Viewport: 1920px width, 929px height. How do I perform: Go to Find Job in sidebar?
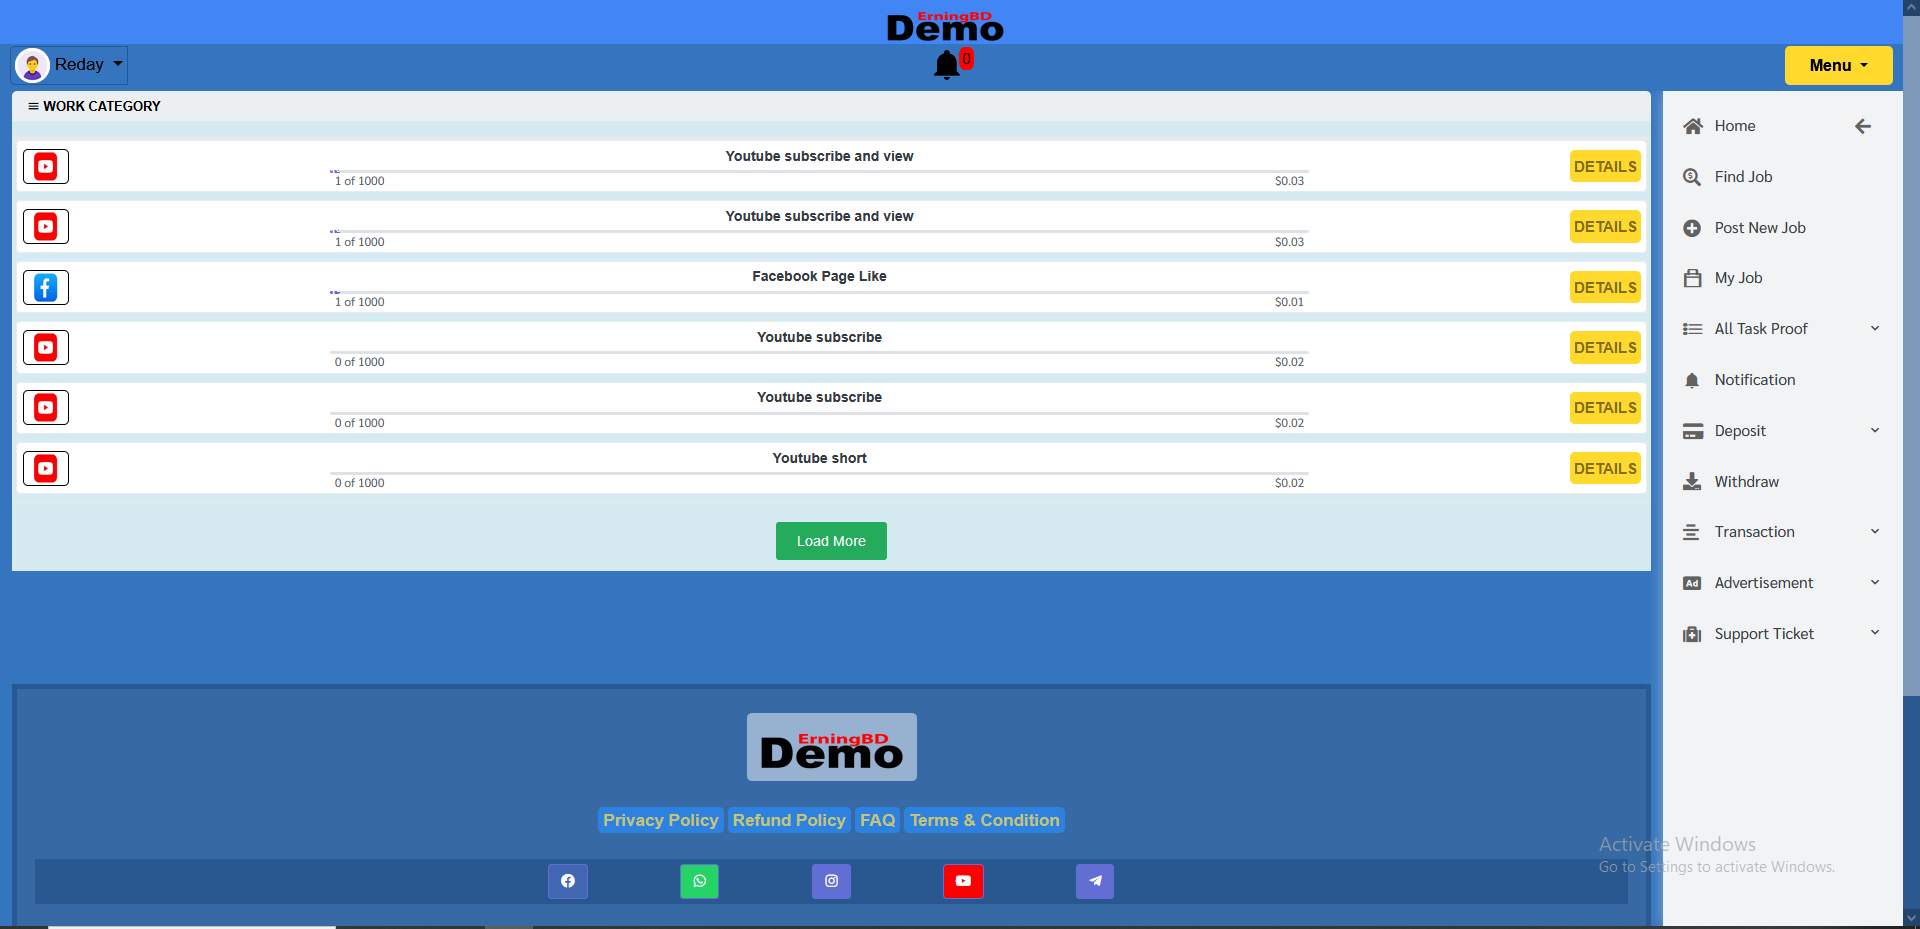pyautogui.click(x=1743, y=177)
